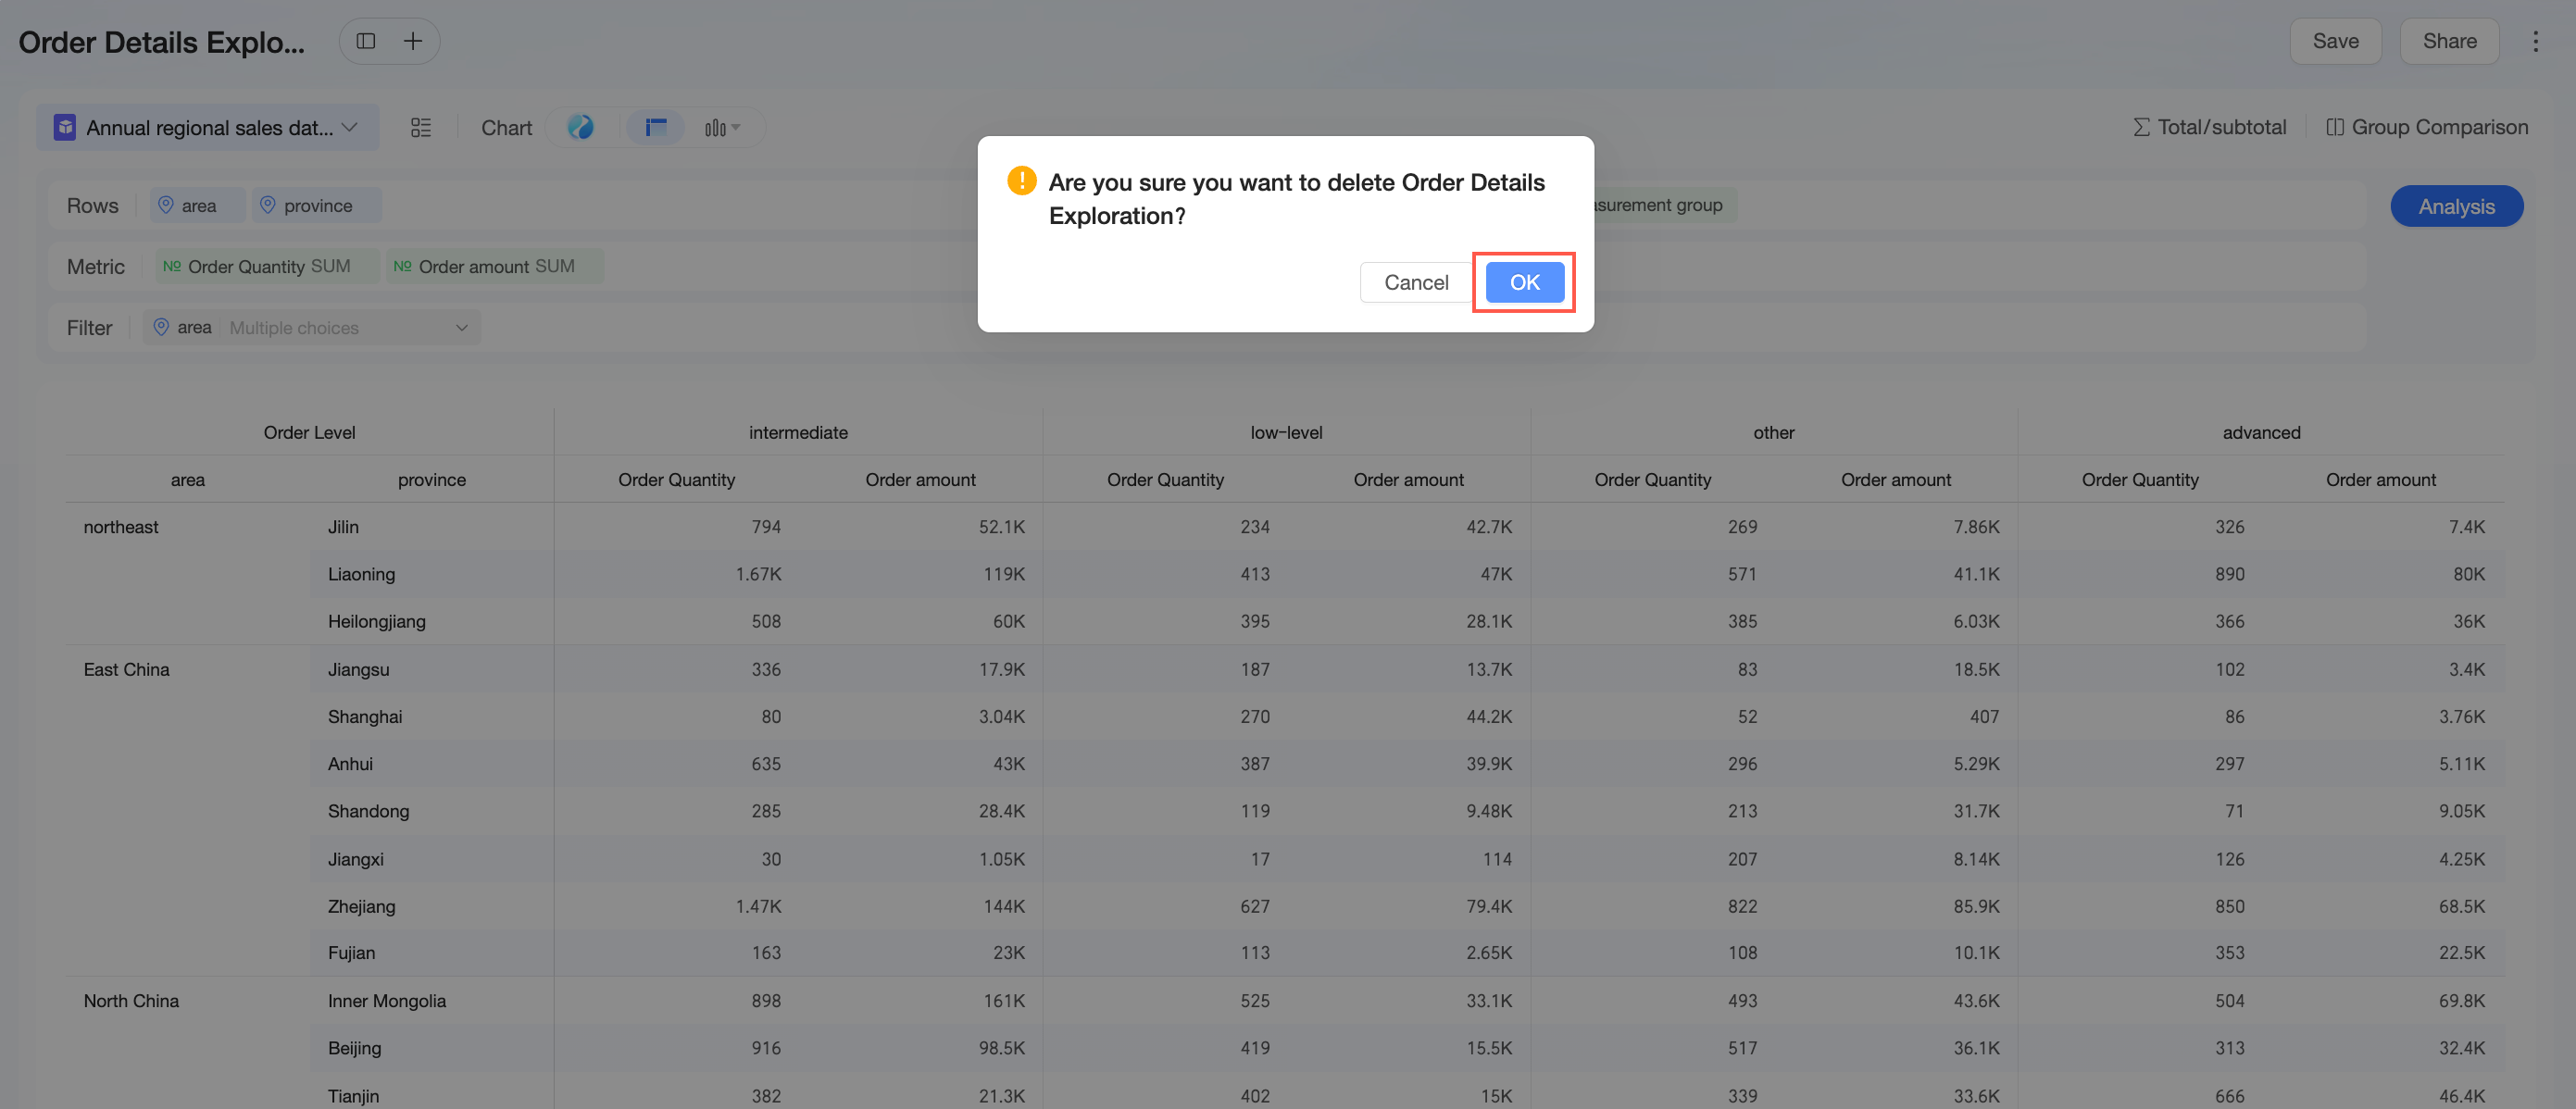The width and height of the screenshot is (2576, 1109).
Task: Select the province field in Rows
Action: 316,205
